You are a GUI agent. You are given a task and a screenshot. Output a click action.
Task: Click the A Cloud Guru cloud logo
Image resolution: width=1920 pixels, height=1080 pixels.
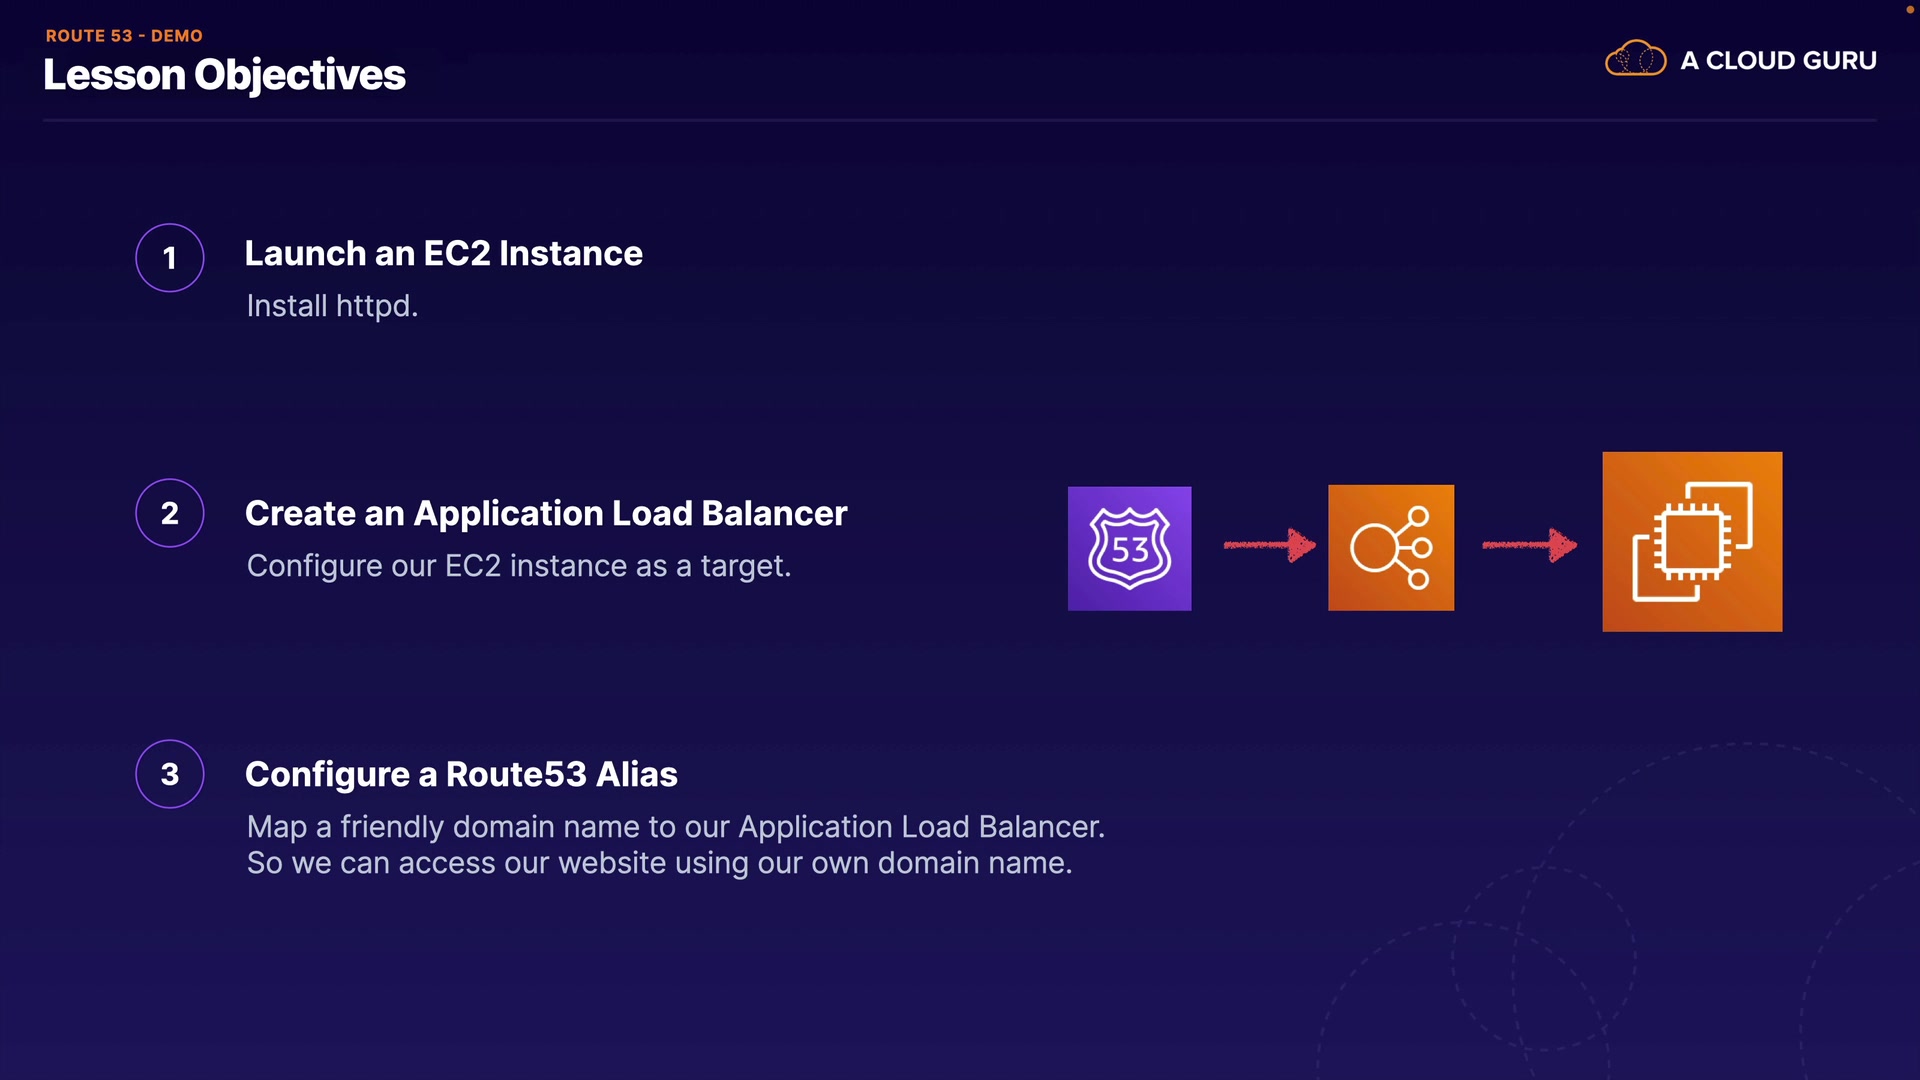coord(1635,59)
